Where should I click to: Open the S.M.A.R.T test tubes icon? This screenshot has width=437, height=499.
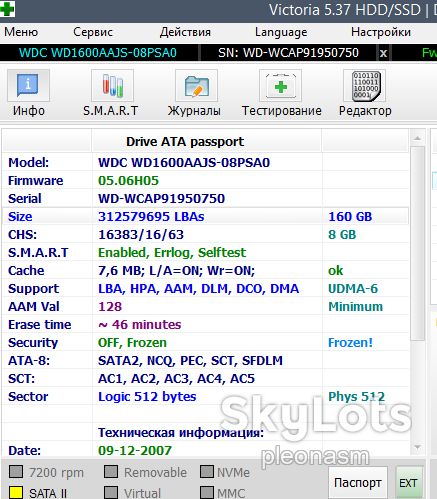click(112, 86)
